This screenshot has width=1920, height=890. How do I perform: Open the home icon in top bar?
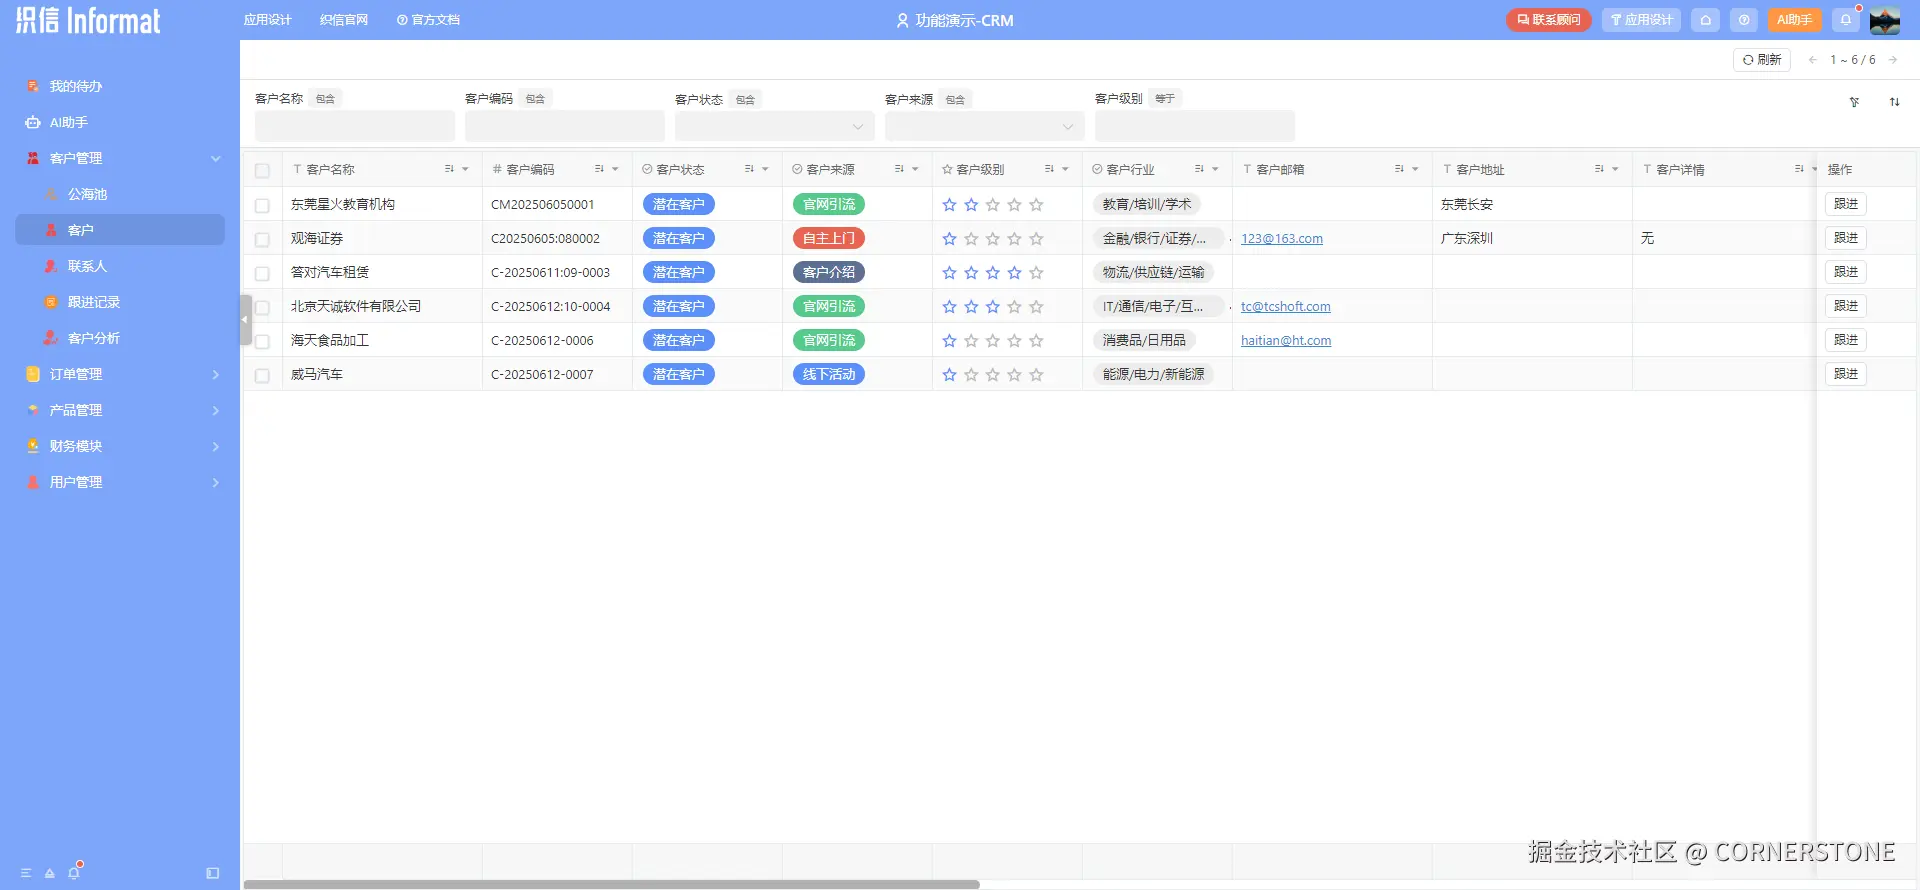tap(1706, 20)
